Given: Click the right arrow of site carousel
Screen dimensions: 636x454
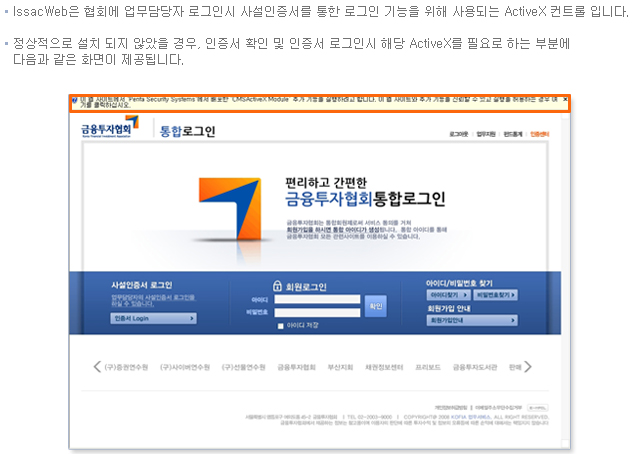Looking at the screenshot, I should tap(528, 367).
